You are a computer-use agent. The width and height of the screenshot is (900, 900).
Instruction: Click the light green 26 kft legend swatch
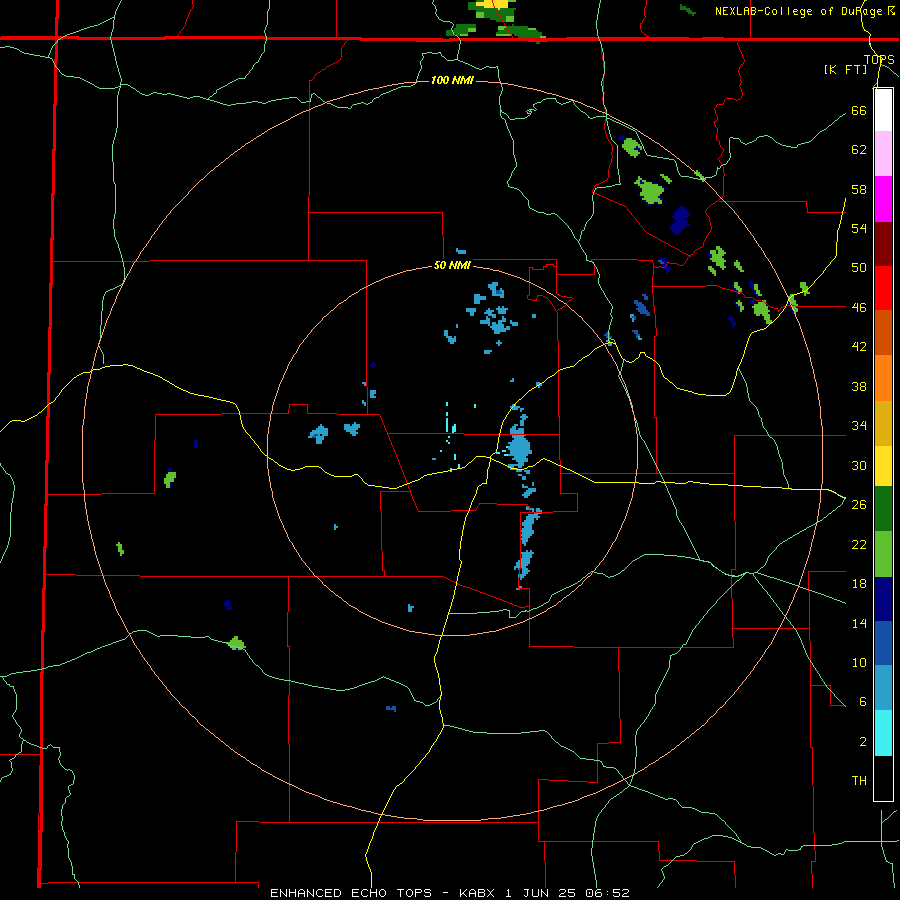click(883, 554)
